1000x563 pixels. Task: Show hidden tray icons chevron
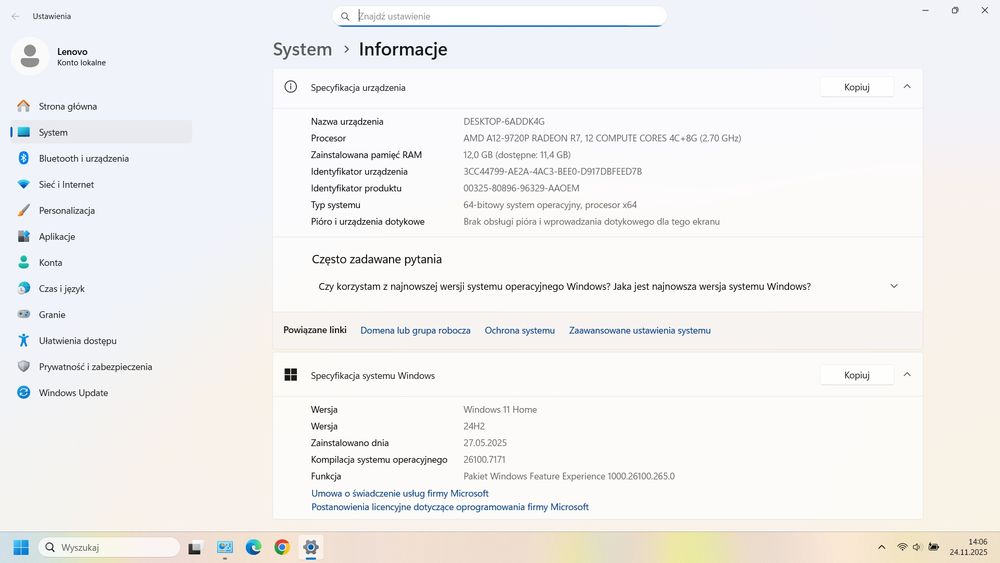coord(881,547)
